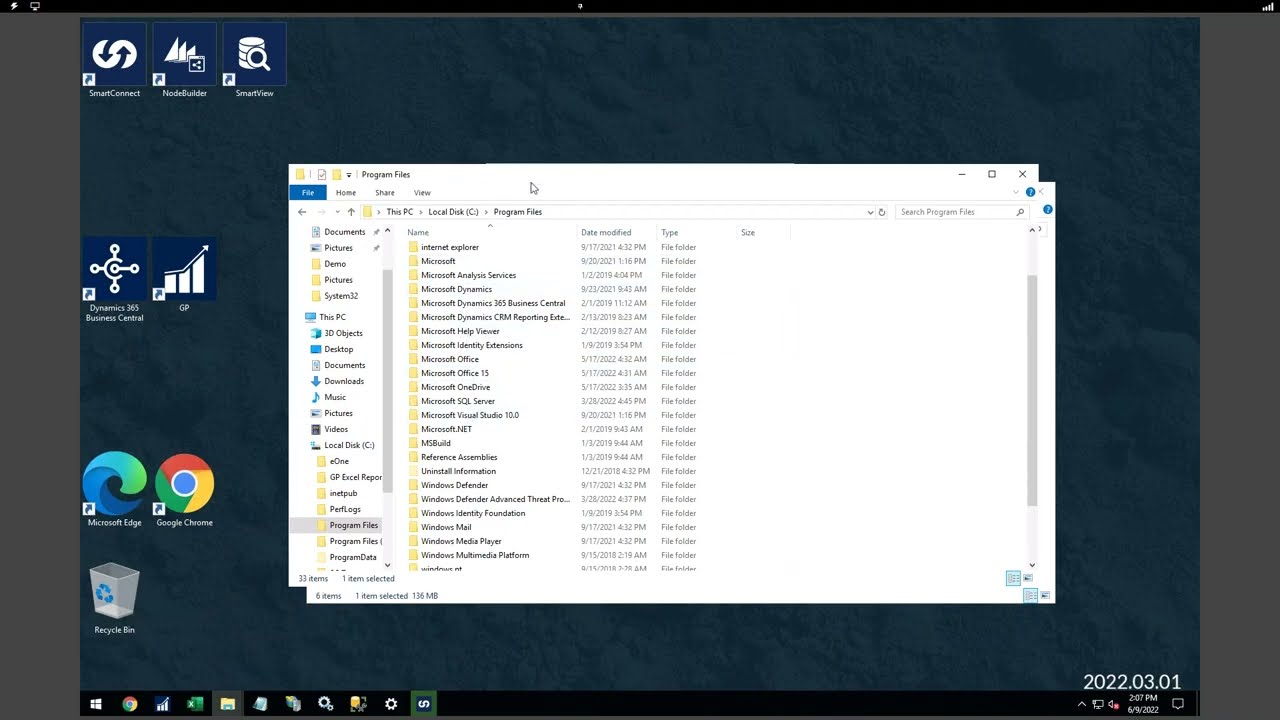Image resolution: width=1280 pixels, height=720 pixels.
Task: Select System32 in Quick access
Action: [x=341, y=296]
